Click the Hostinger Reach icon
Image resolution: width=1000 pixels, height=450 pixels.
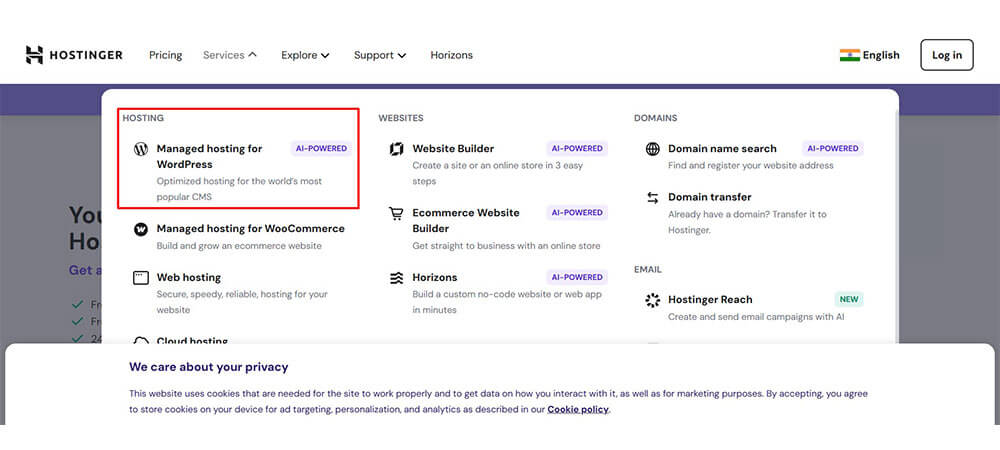point(652,300)
